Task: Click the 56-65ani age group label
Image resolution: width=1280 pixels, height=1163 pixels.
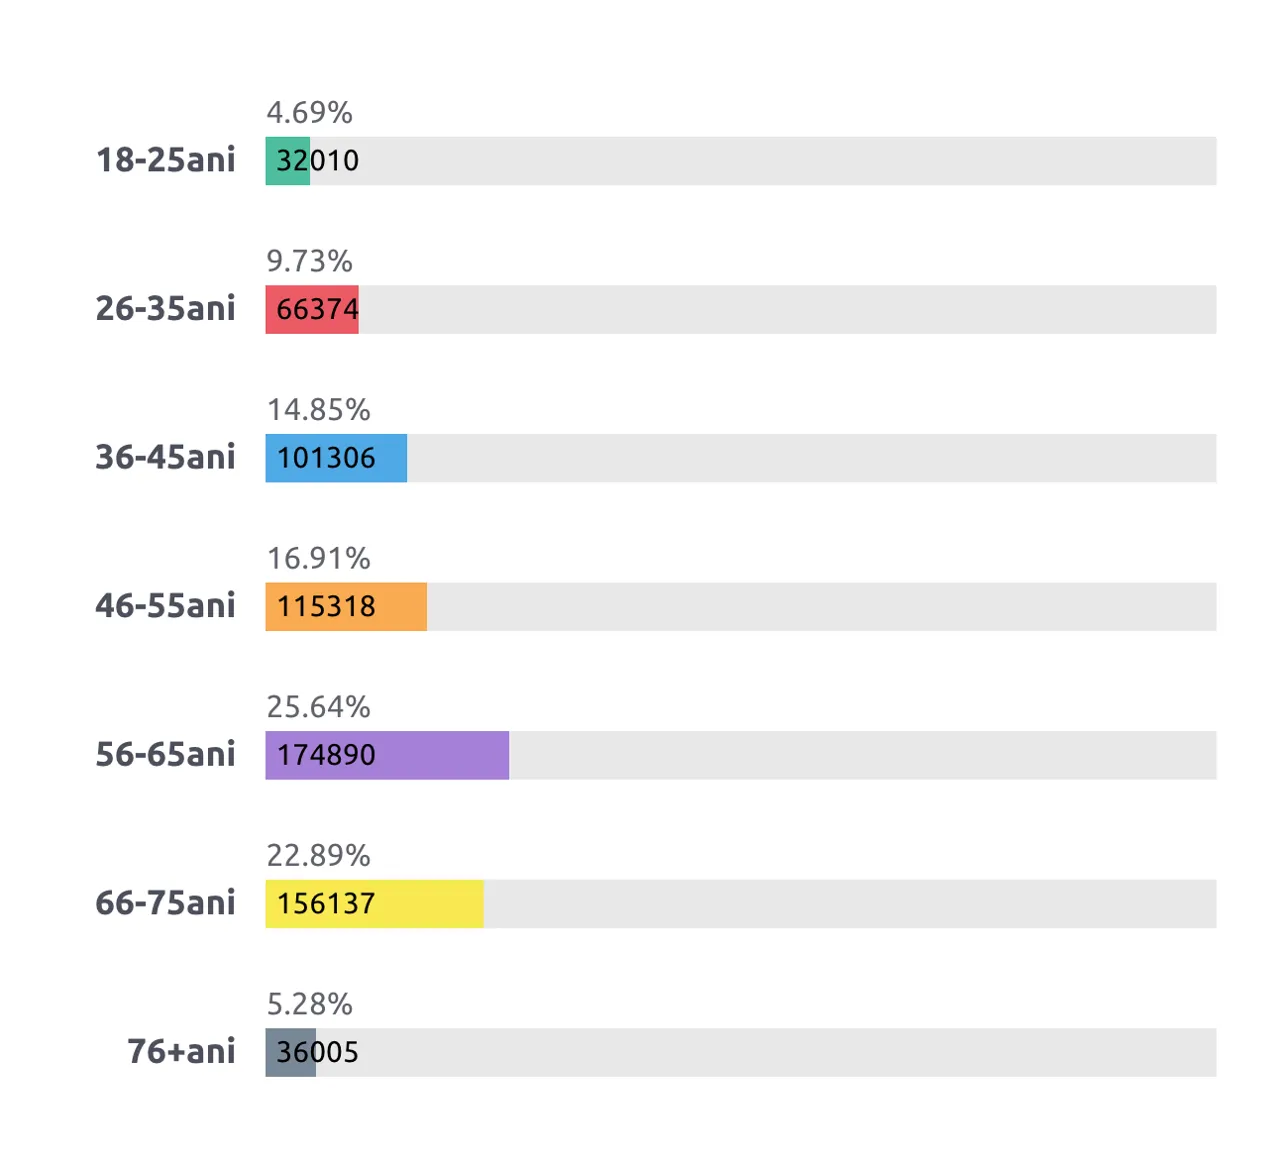Action: [166, 754]
